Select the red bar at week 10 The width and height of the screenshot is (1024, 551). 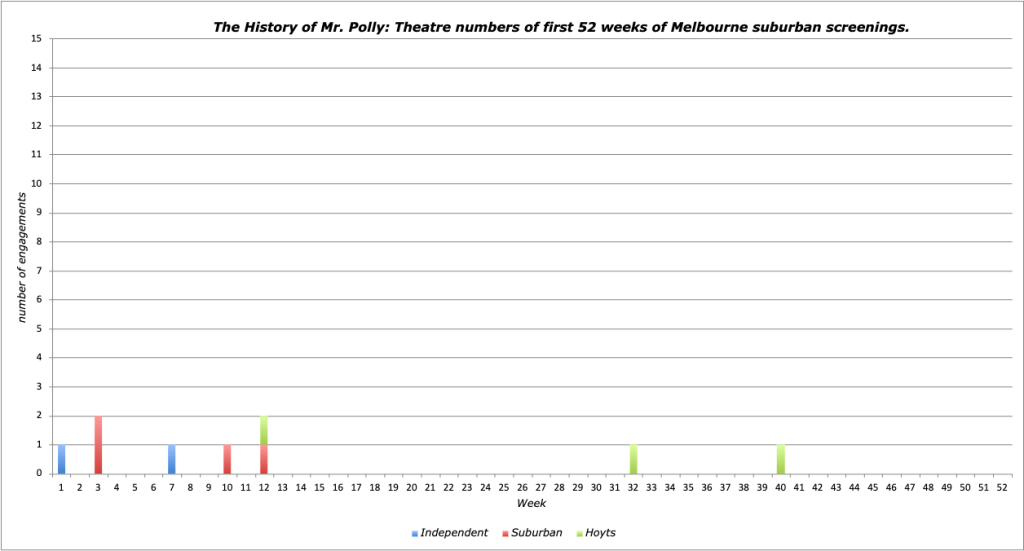(x=227, y=459)
